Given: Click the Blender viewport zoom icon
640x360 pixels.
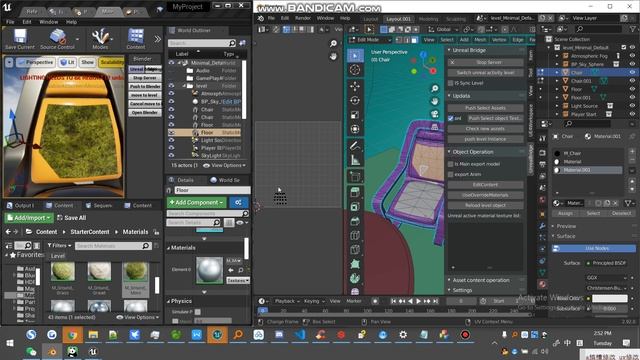Looking at the screenshot, I should [435, 88].
